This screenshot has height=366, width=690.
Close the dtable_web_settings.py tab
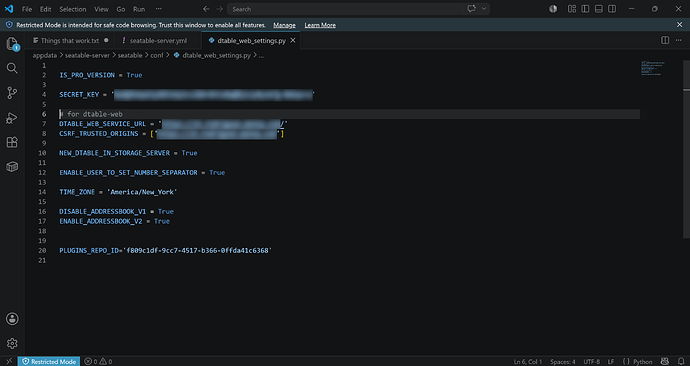pyautogui.click(x=293, y=40)
